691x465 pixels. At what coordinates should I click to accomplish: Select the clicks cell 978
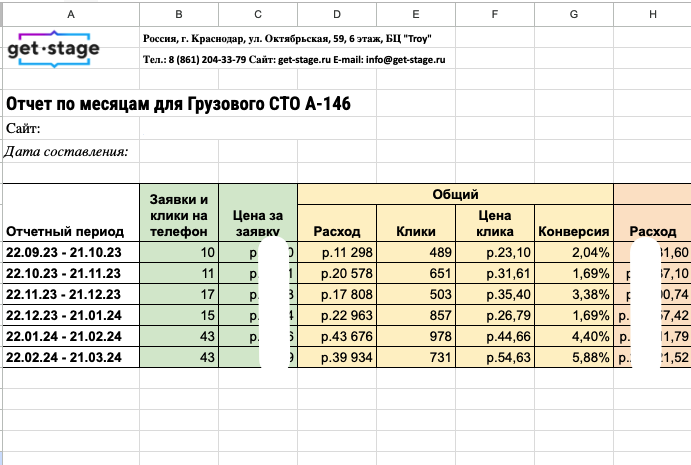[416, 336]
